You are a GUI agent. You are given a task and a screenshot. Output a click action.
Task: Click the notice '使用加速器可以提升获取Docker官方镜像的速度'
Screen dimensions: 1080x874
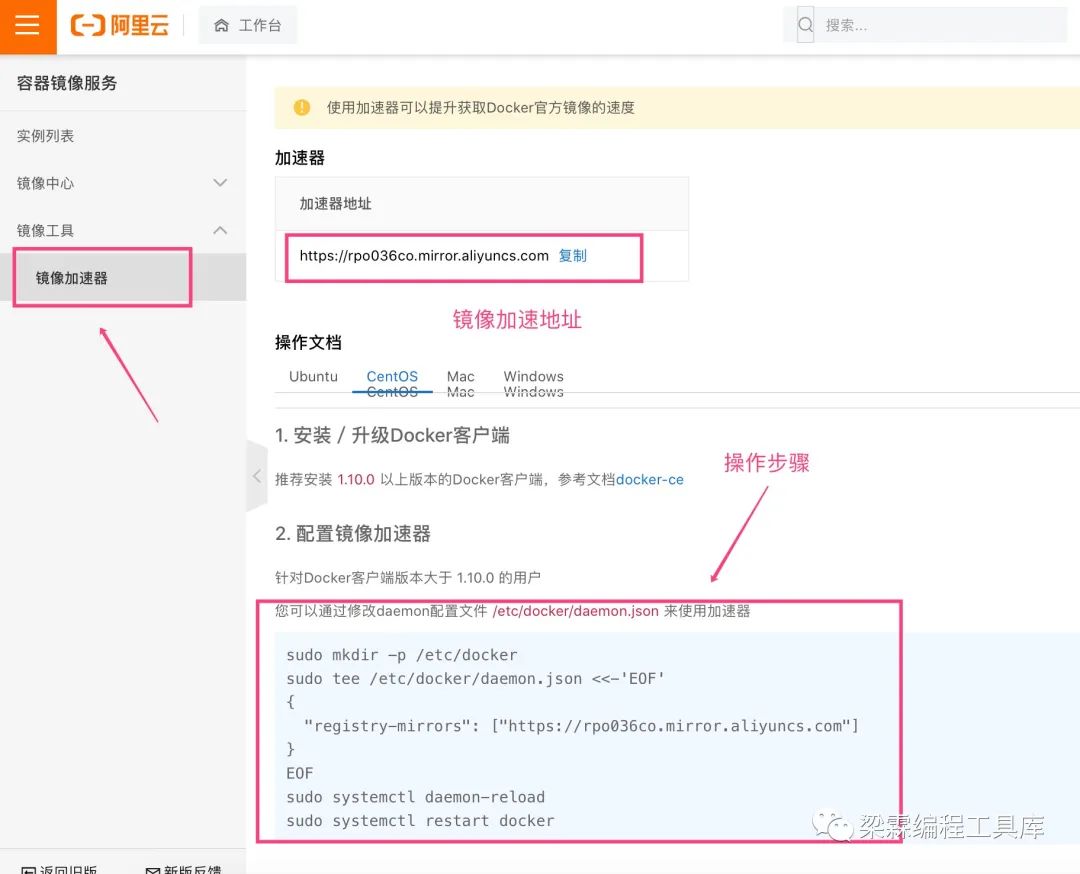point(480,107)
